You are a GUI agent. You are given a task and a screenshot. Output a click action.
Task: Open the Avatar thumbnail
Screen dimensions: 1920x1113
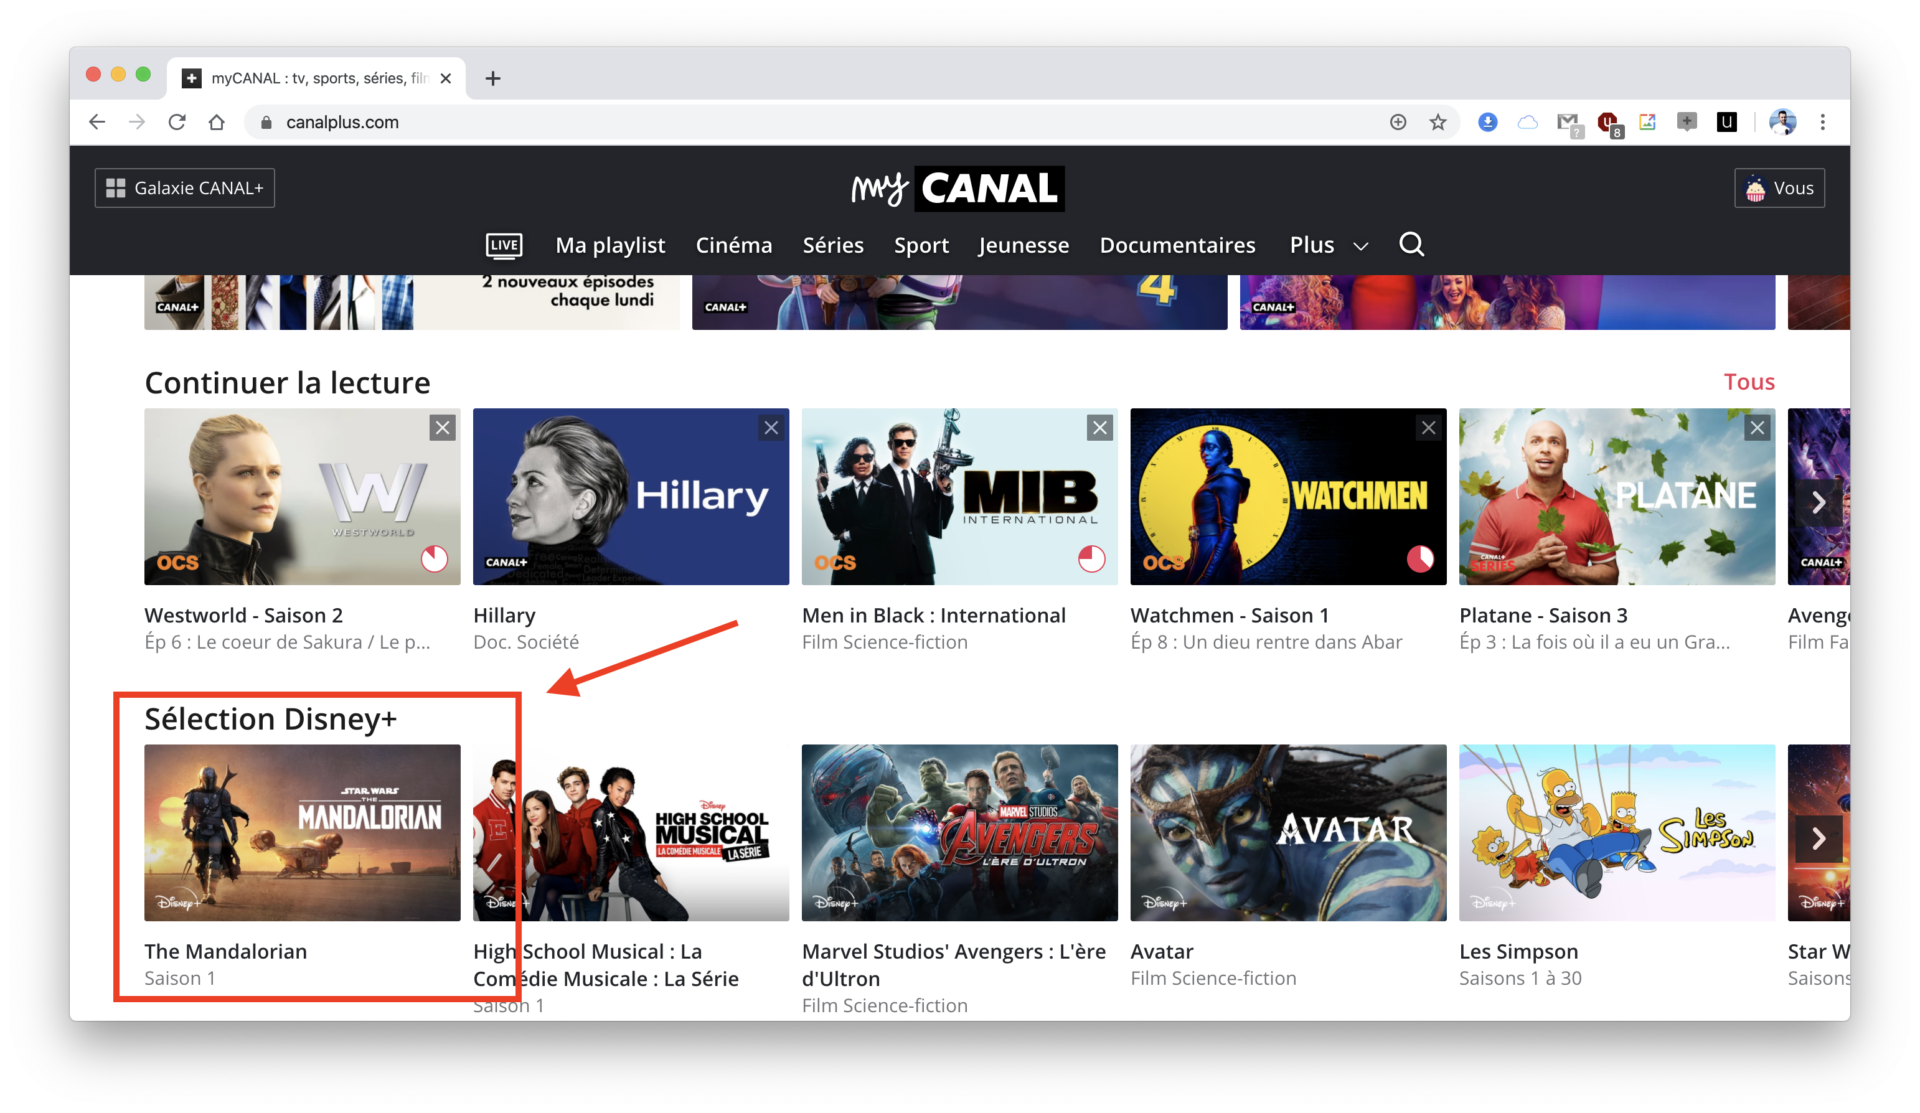pyautogui.click(x=1288, y=832)
